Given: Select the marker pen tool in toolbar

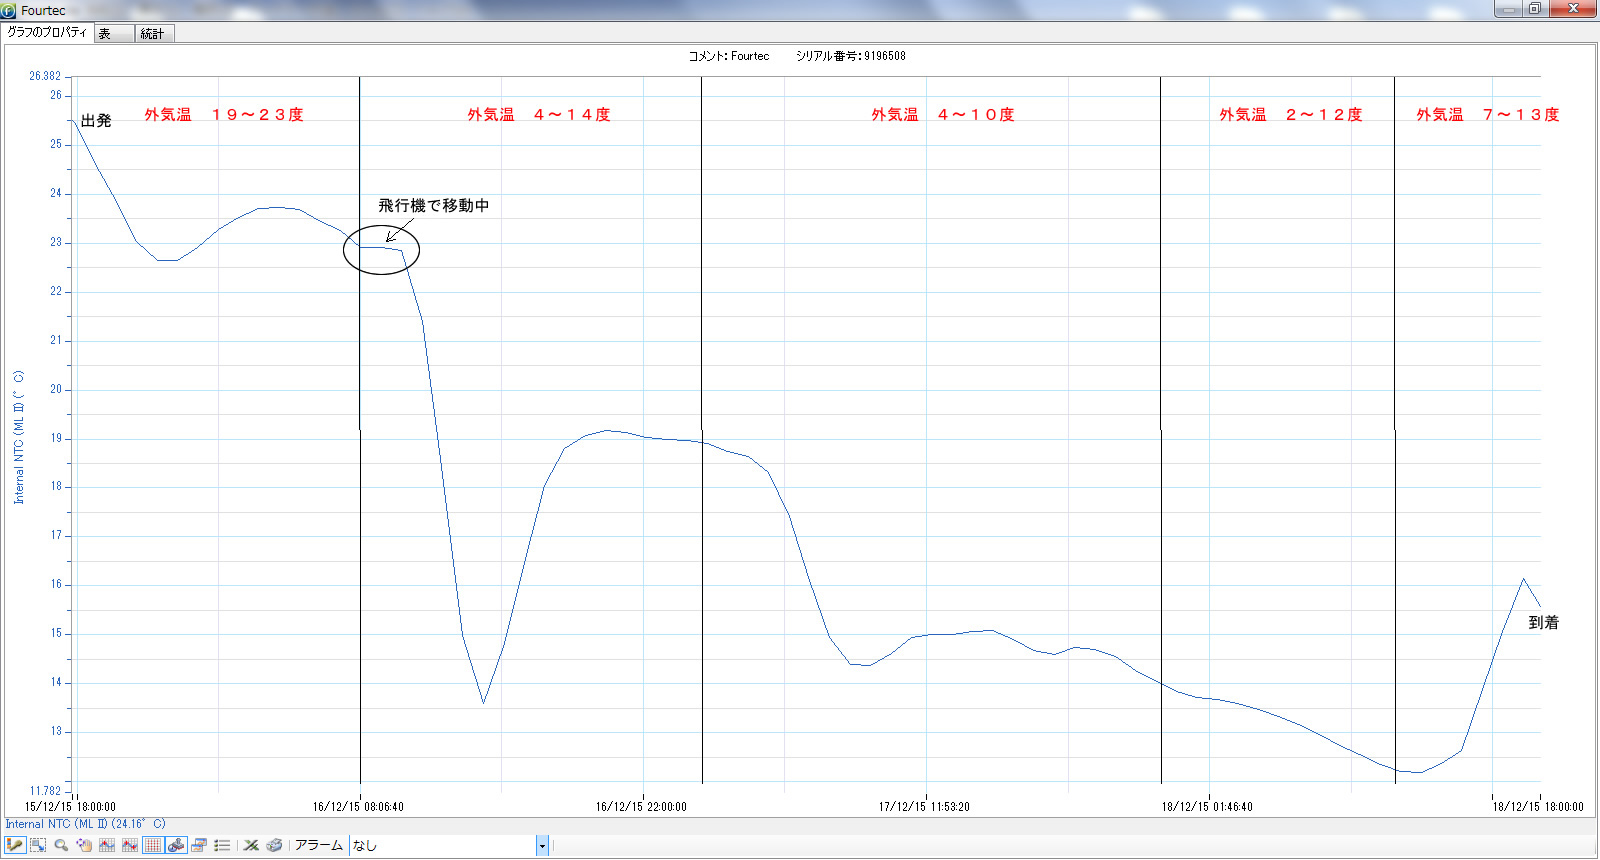Looking at the screenshot, I should point(15,845).
